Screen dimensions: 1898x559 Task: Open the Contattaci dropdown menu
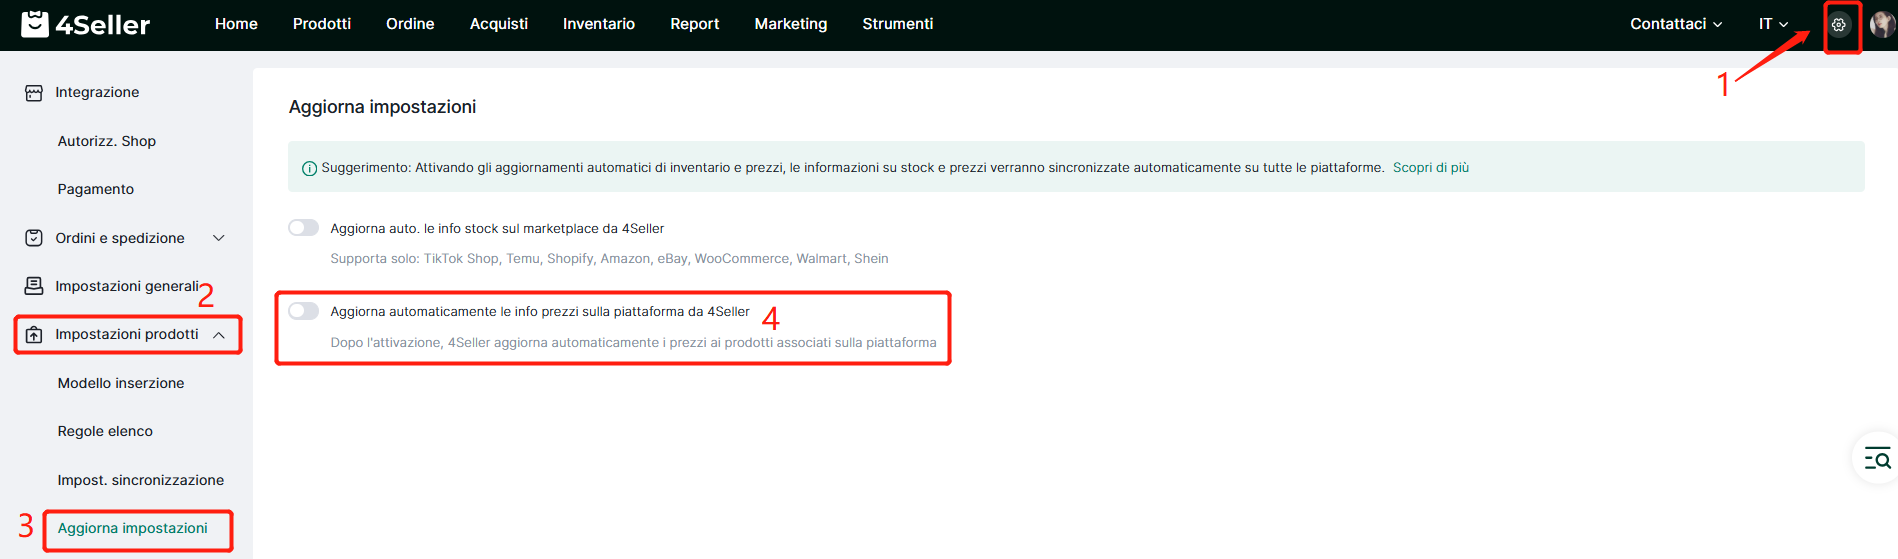point(1676,24)
